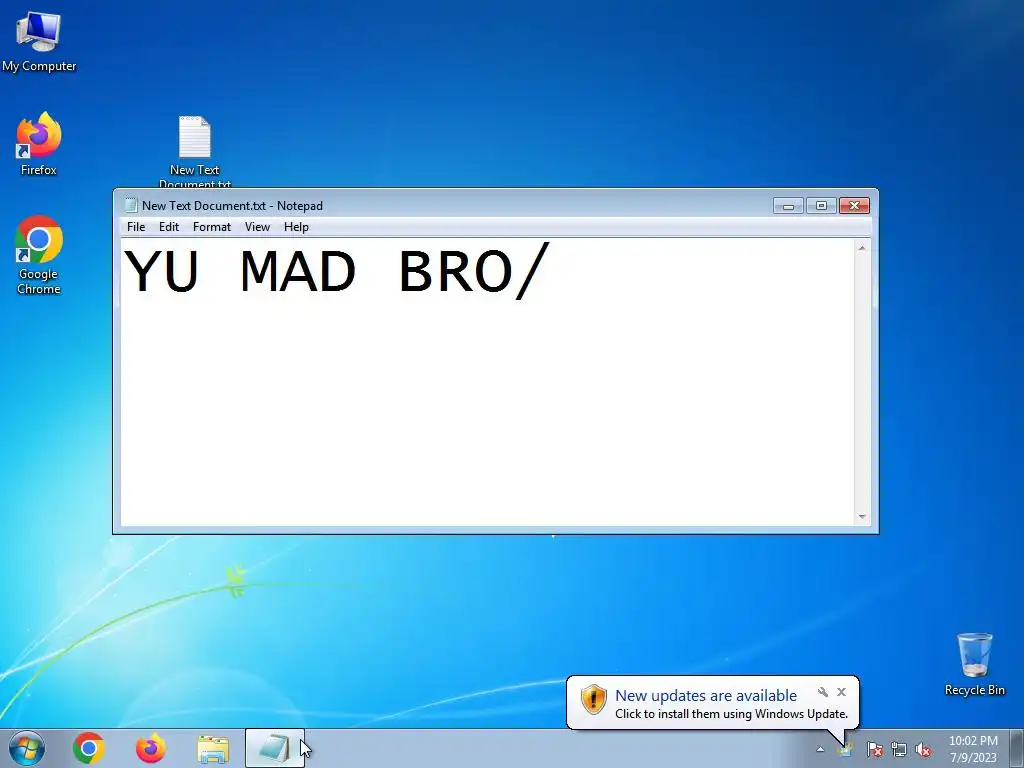Open the Format menu in Notepad
1024x768 pixels.
click(212, 227)
